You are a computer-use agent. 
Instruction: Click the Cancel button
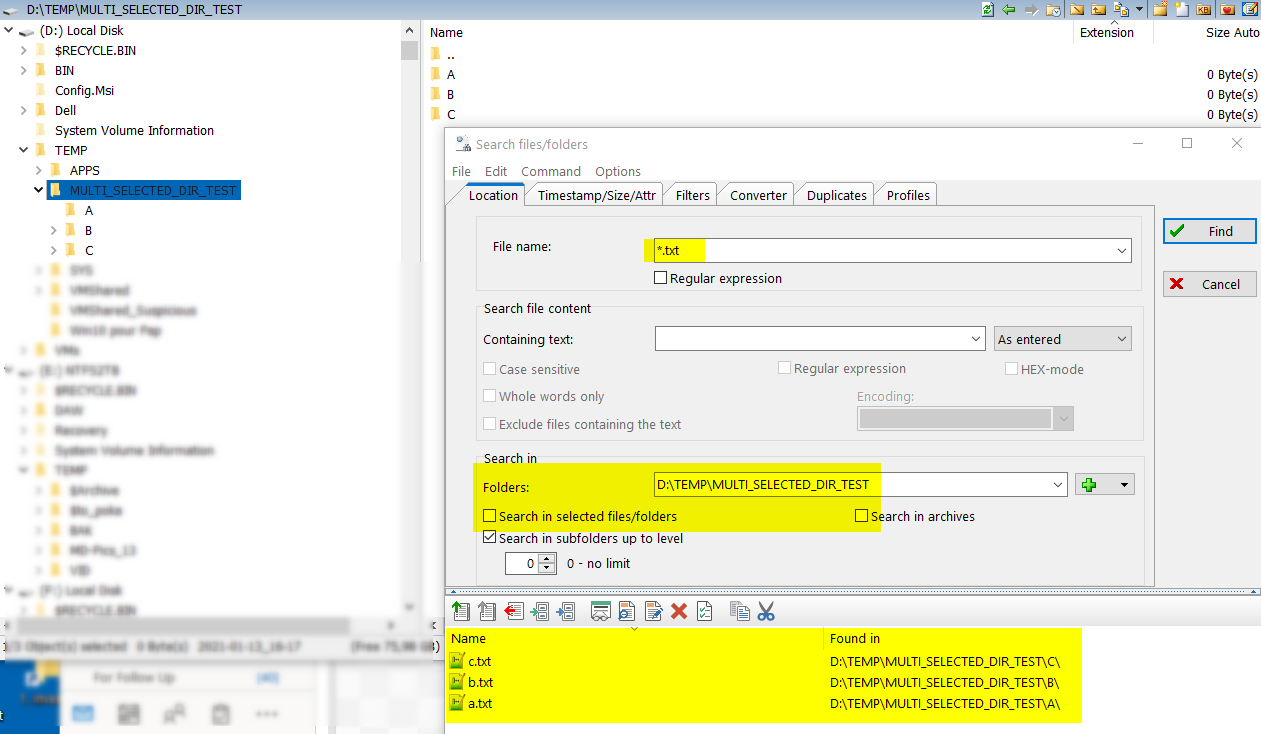[x=1209, y=284]
